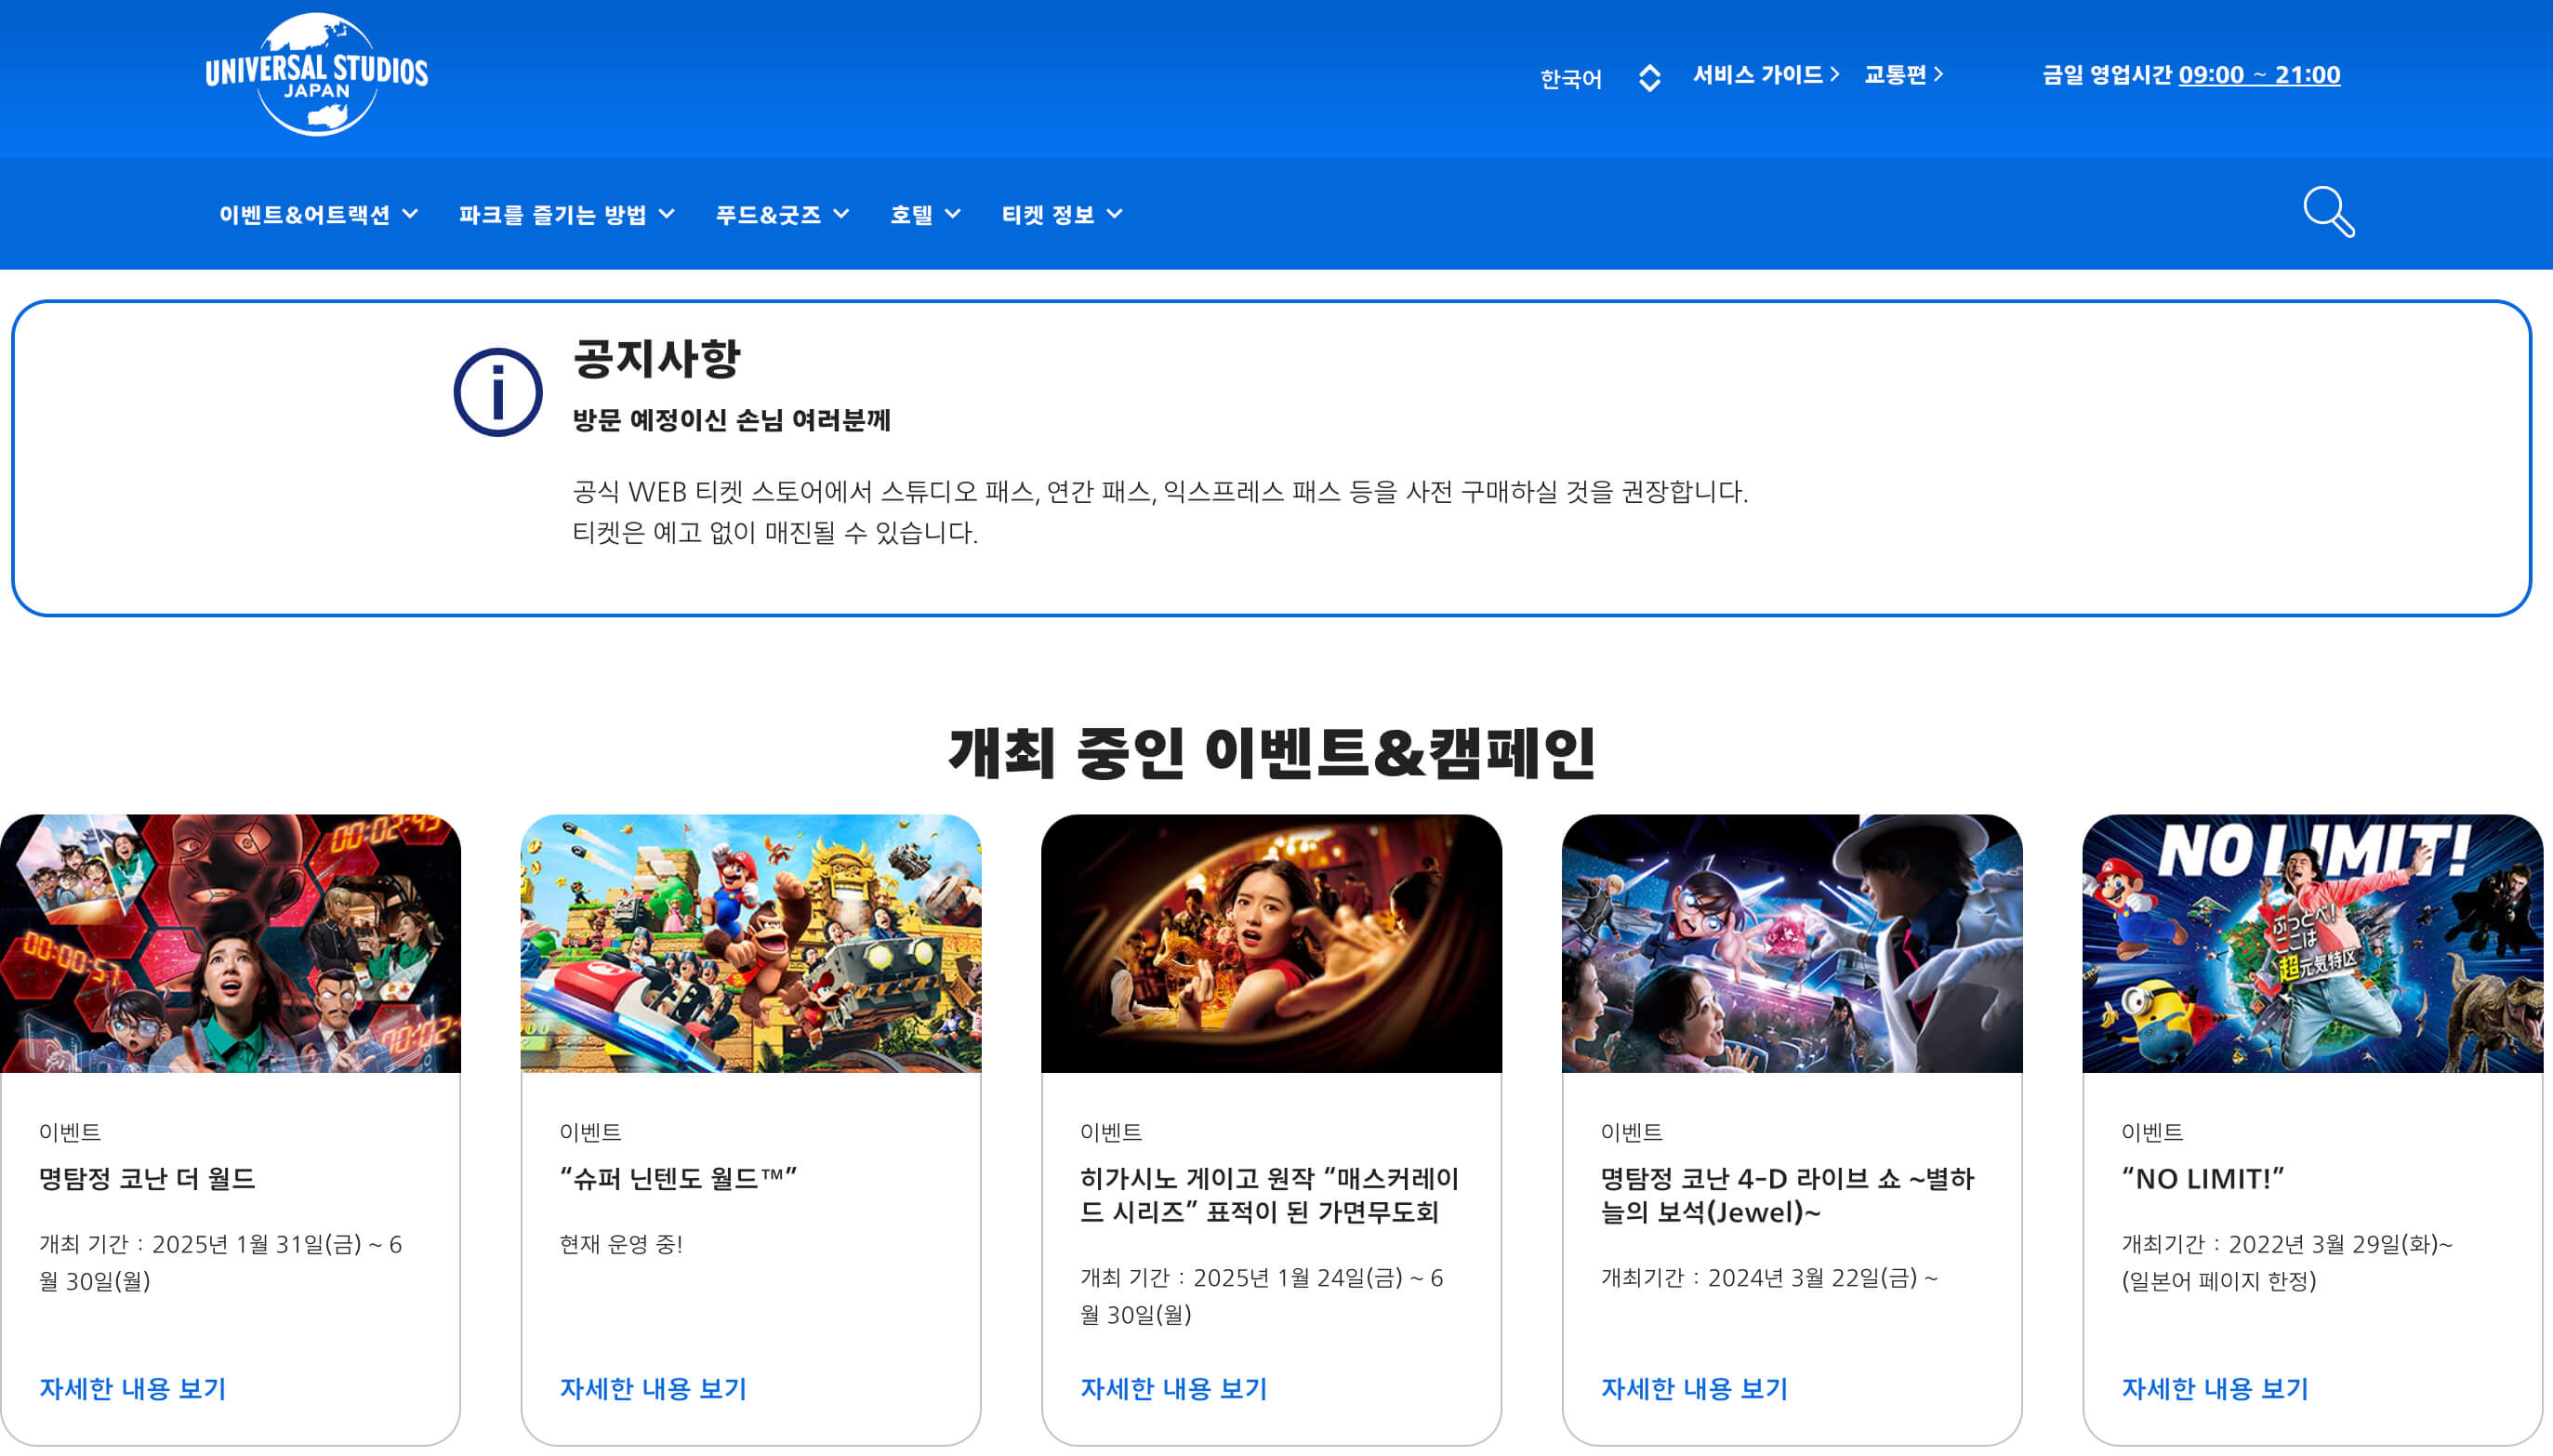Open the 푸드&굿즈 menu
2553x1456 pixels.
pyautogui.click(x=781, y=214)
